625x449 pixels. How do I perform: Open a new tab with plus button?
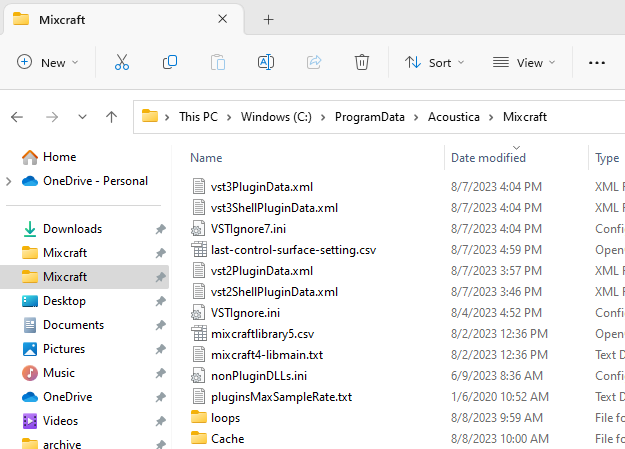(x=269, y=19)
